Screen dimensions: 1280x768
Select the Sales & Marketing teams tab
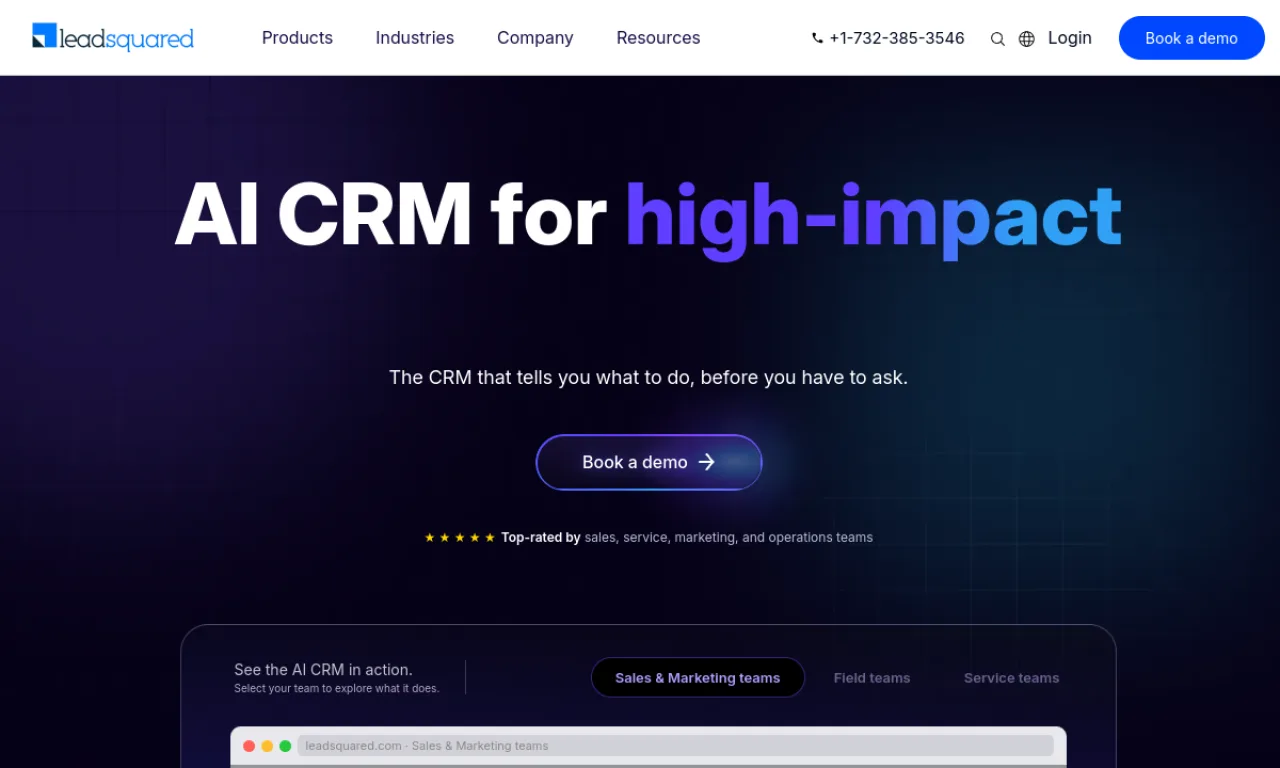pos(698,677)
